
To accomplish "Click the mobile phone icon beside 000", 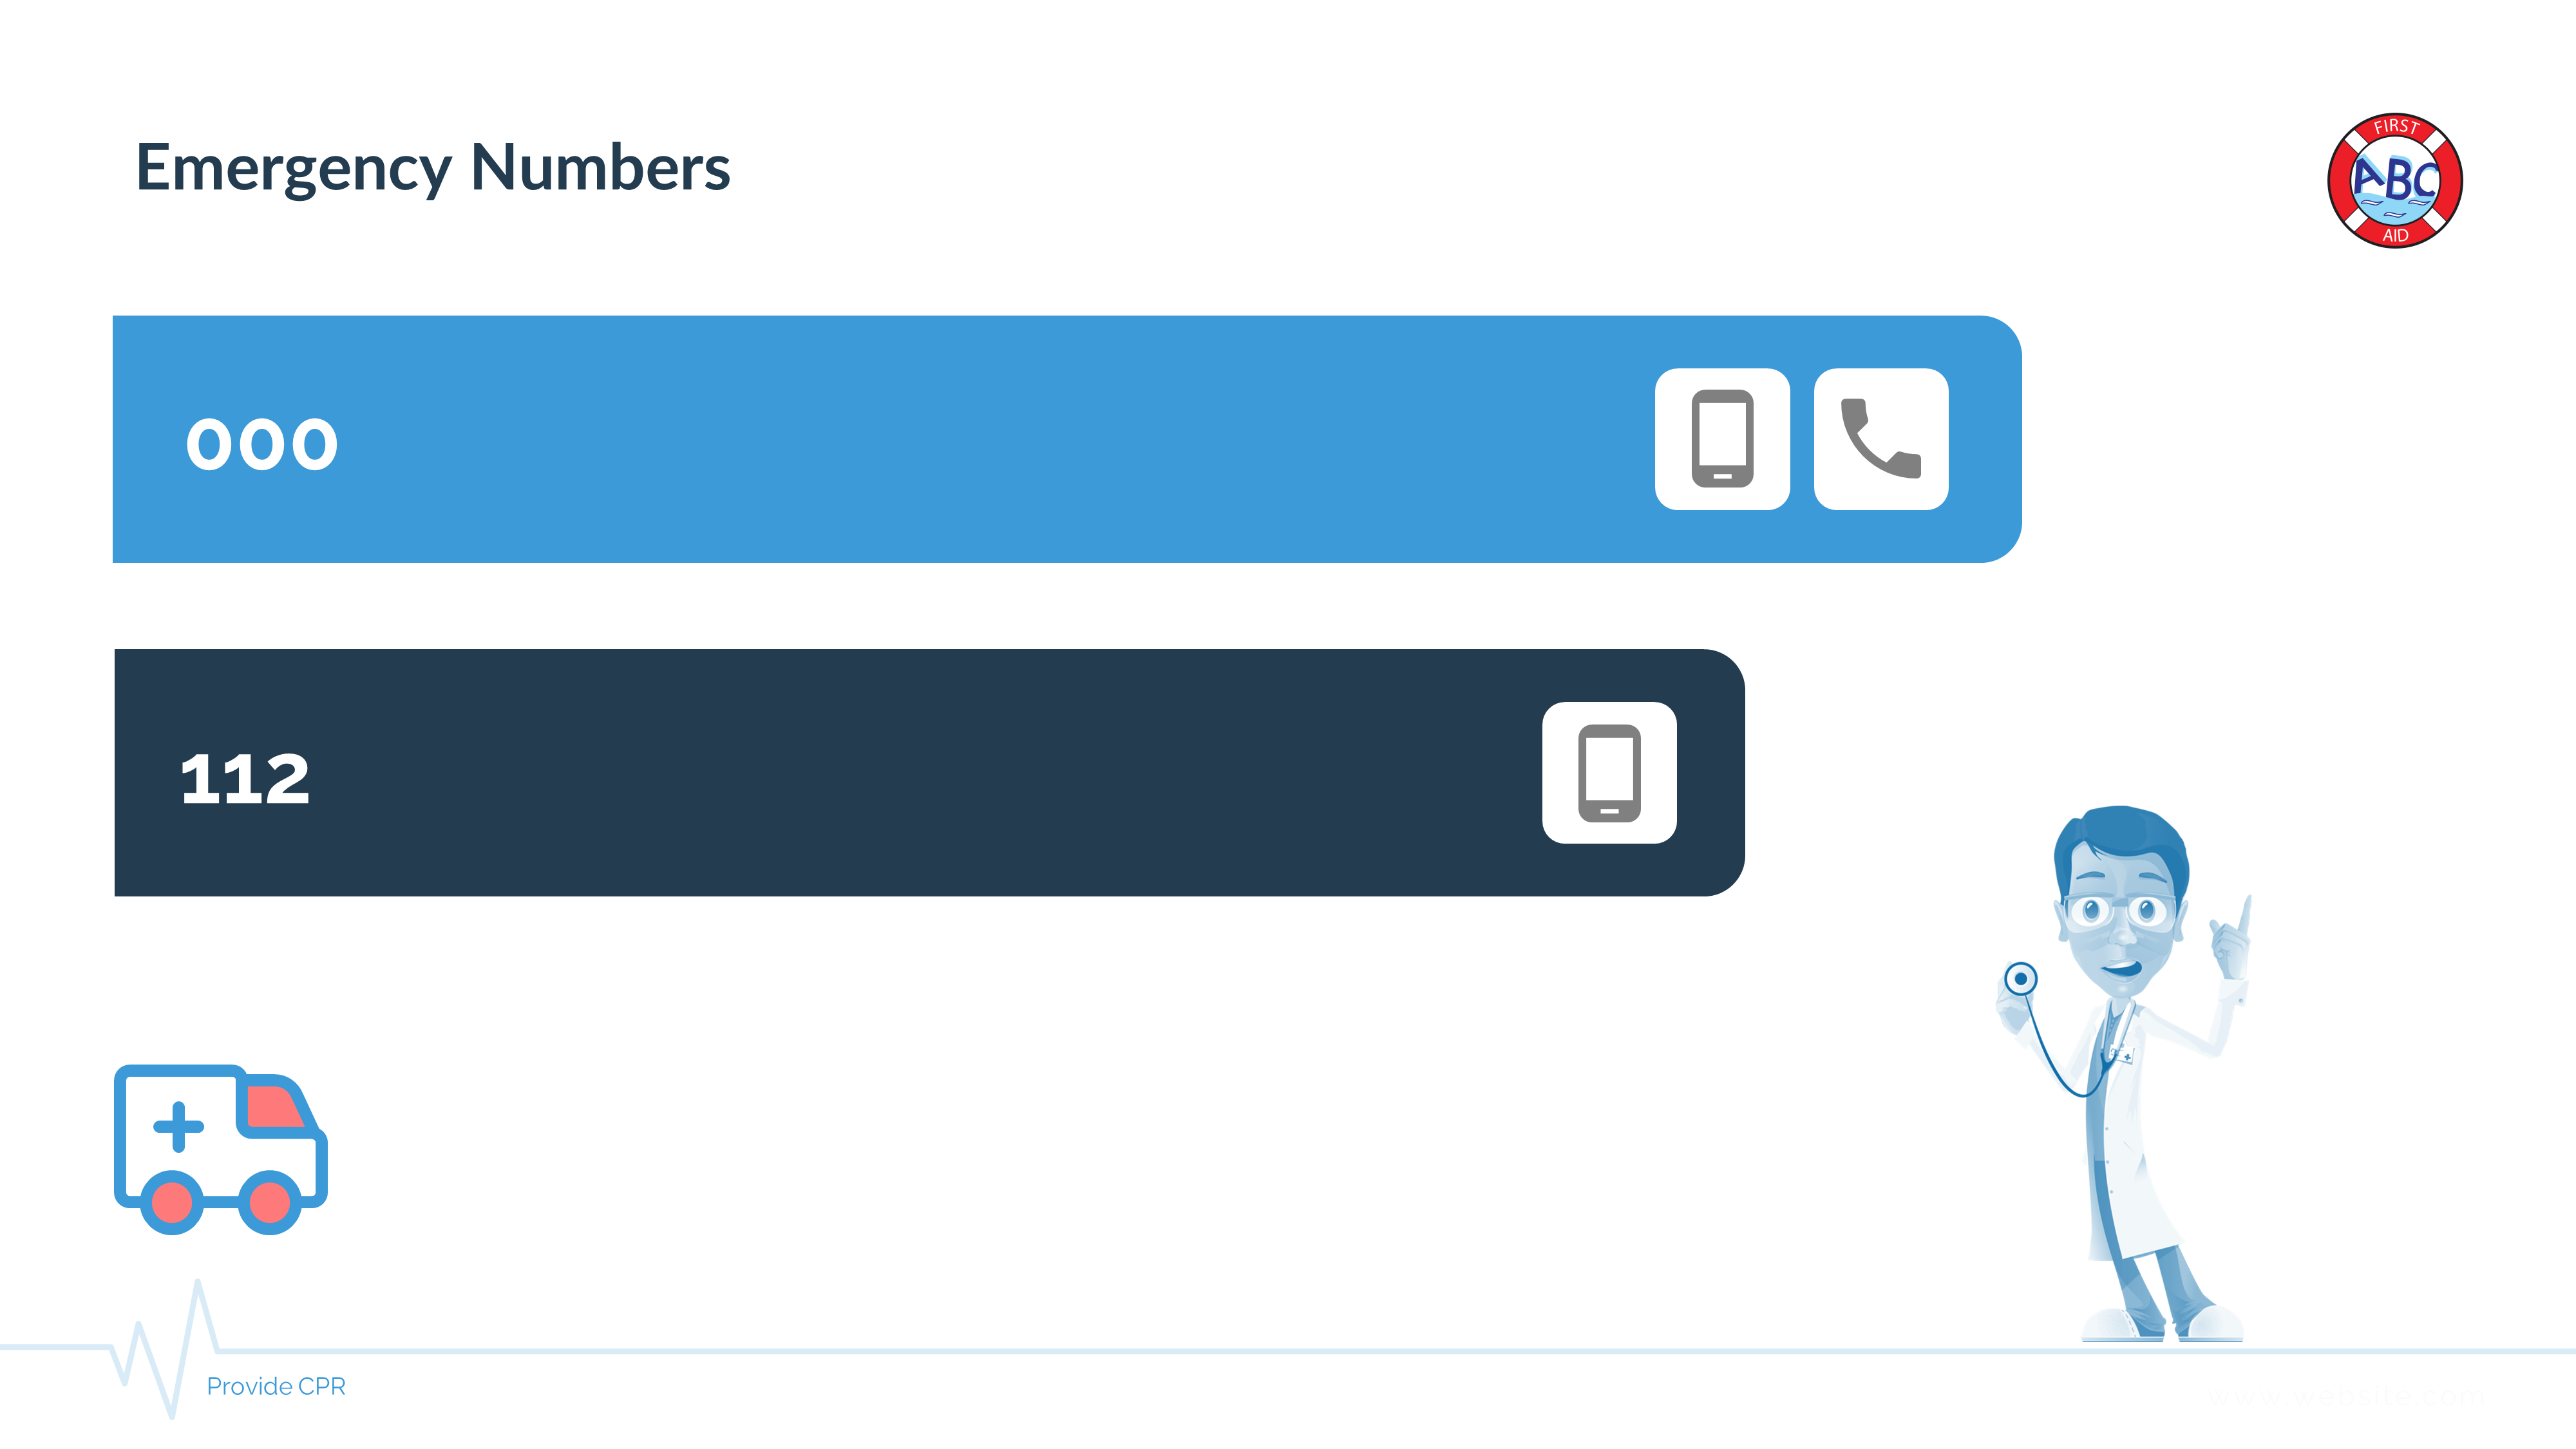I will coord(1721,439).
